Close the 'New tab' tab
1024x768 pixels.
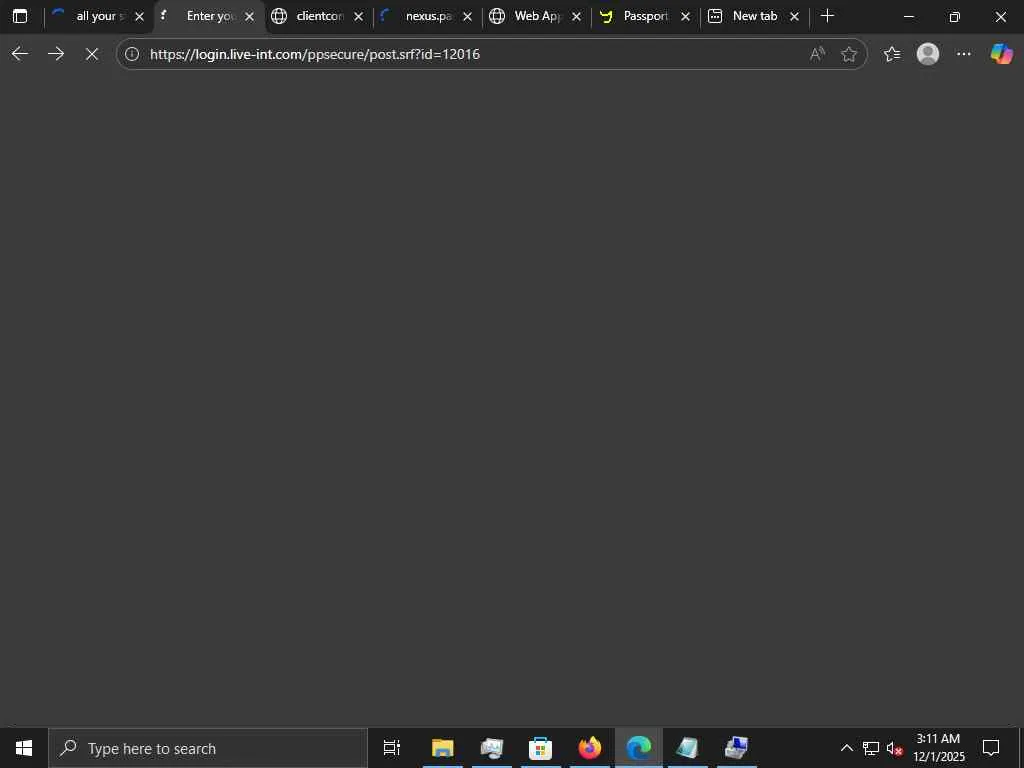(x=794, y=17)
